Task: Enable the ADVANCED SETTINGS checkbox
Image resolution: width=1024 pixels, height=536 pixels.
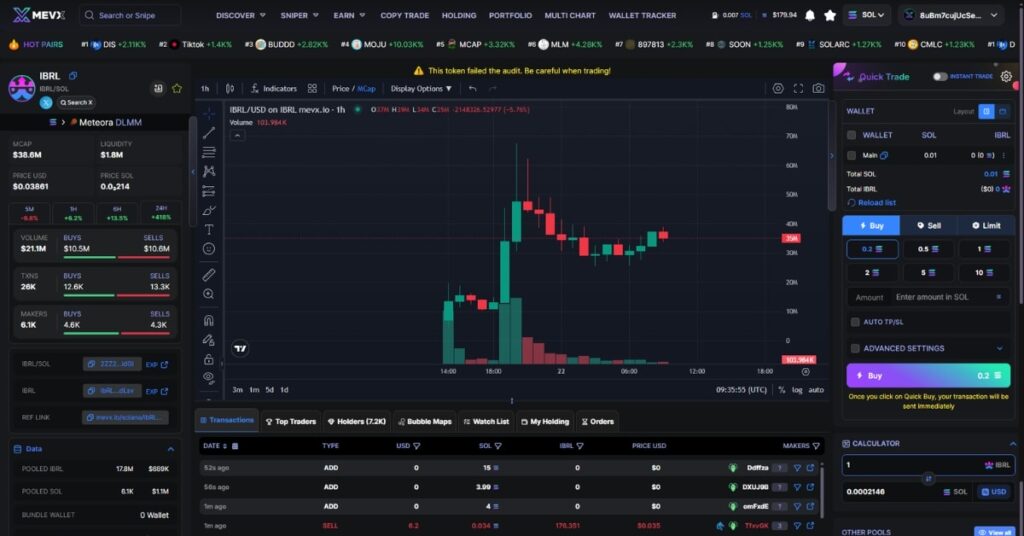Action: 855,349
